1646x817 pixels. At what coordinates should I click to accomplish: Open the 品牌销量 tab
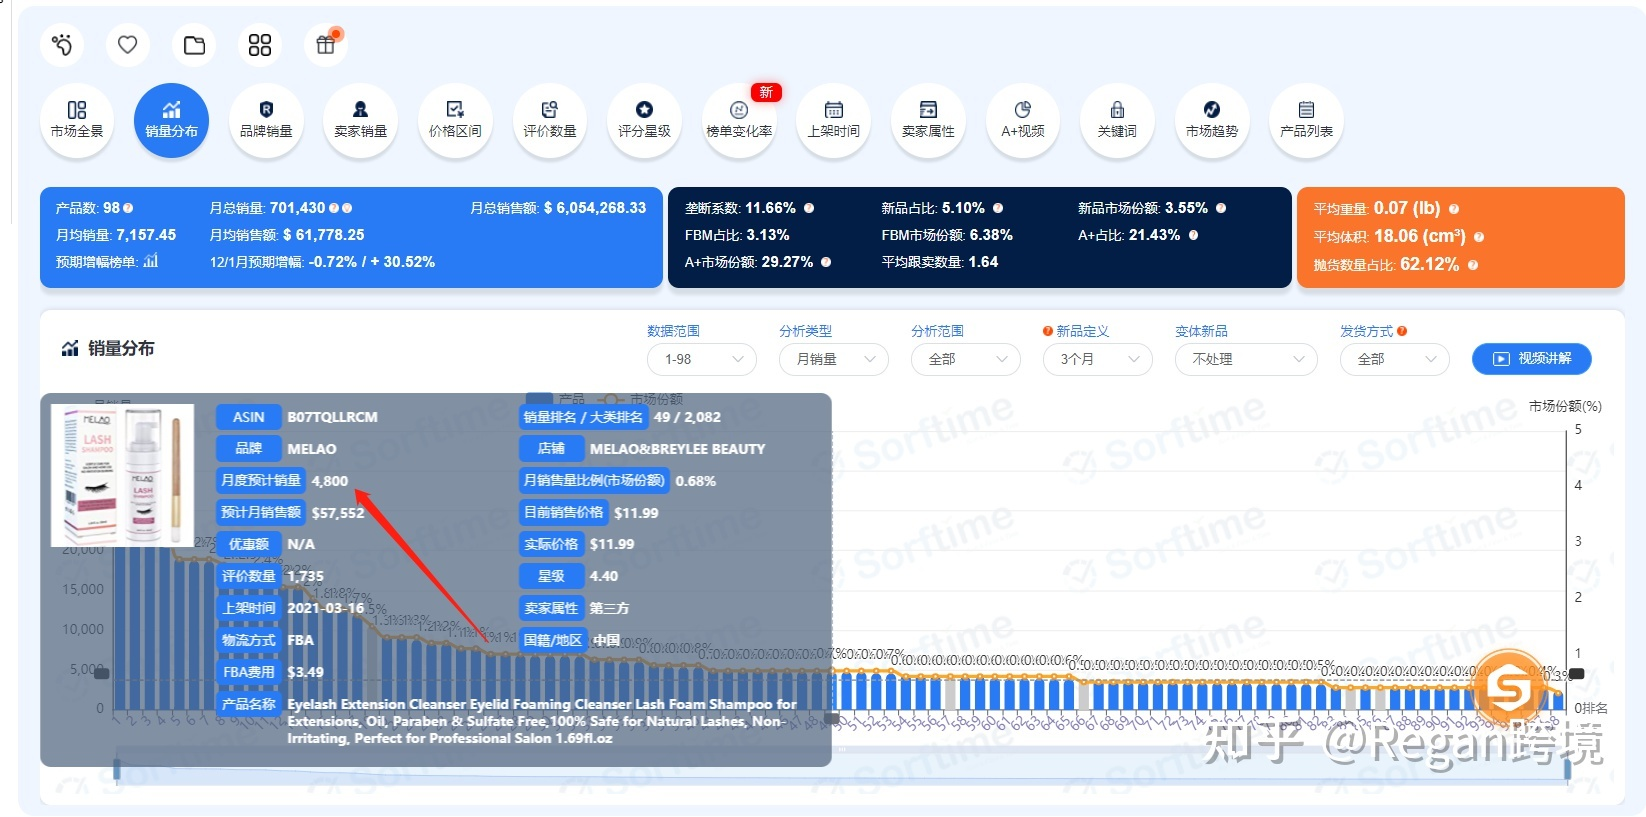pos(266,120)
